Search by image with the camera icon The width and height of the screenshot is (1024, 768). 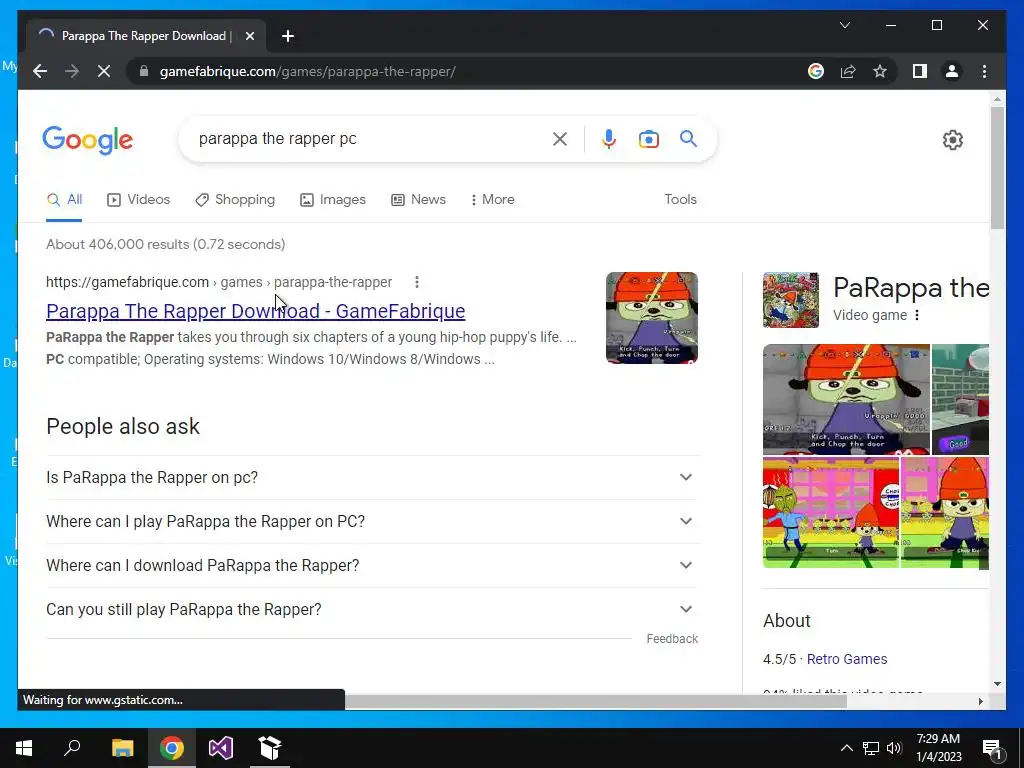tap(648, 139)
